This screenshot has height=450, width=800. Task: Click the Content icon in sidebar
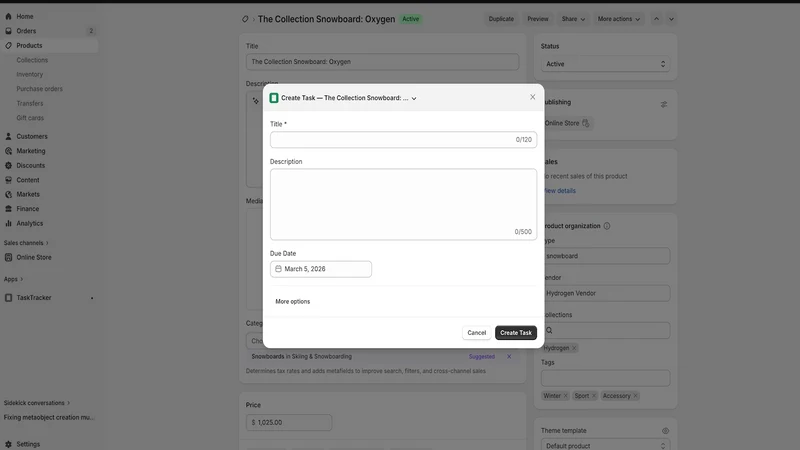[8, 180]
